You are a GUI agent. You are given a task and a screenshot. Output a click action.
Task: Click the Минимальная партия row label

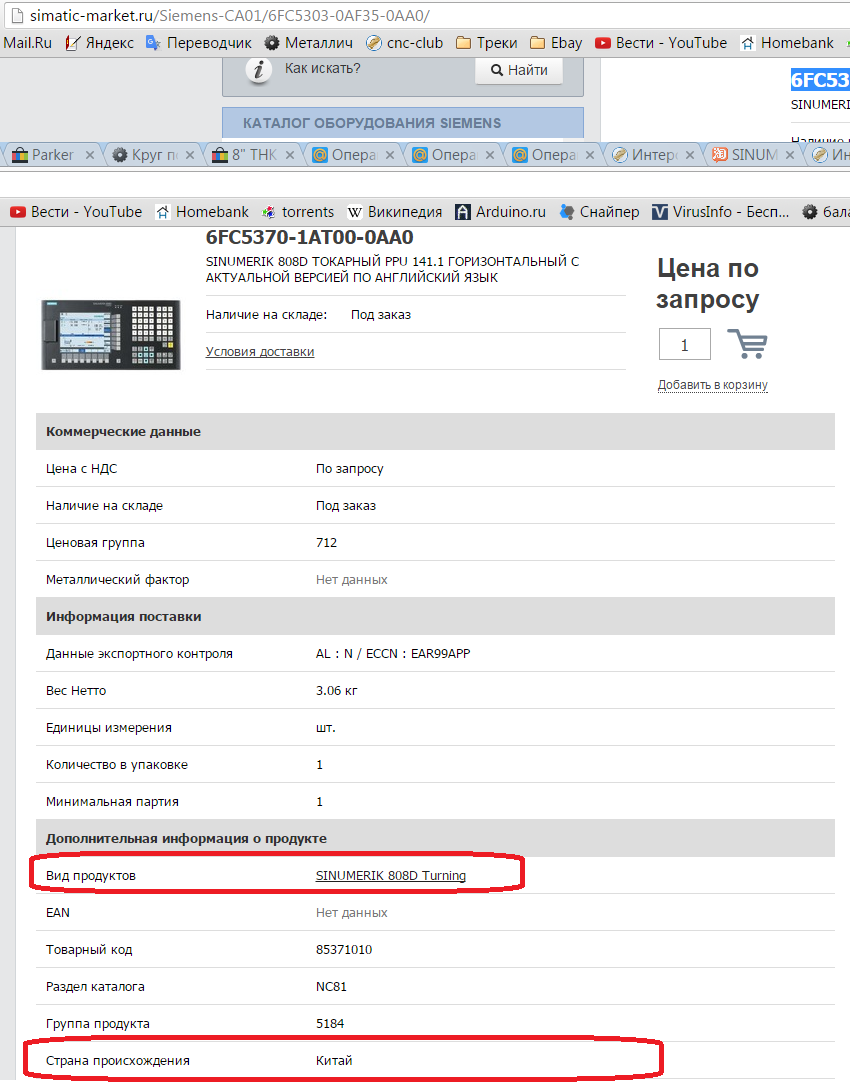click(x=112, y=801)
